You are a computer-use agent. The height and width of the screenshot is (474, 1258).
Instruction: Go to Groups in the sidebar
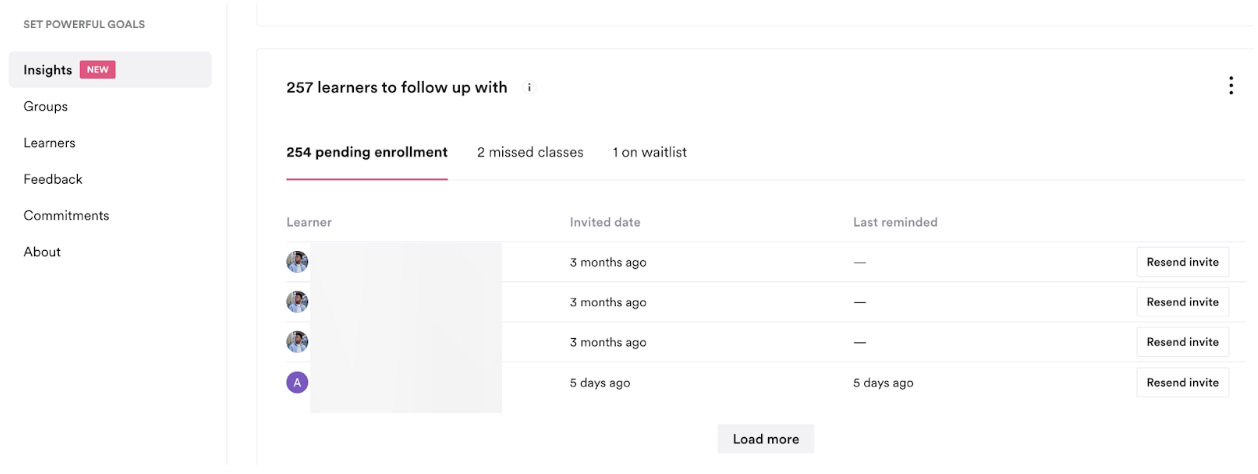click(46, 106)
